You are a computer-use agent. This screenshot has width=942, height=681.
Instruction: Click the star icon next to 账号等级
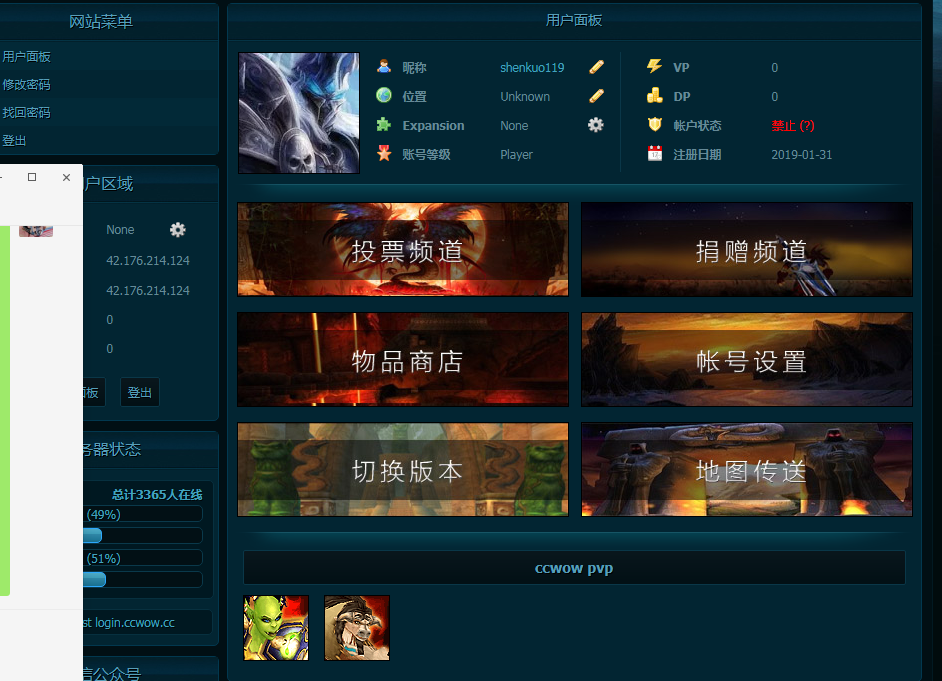click(383, 154)
